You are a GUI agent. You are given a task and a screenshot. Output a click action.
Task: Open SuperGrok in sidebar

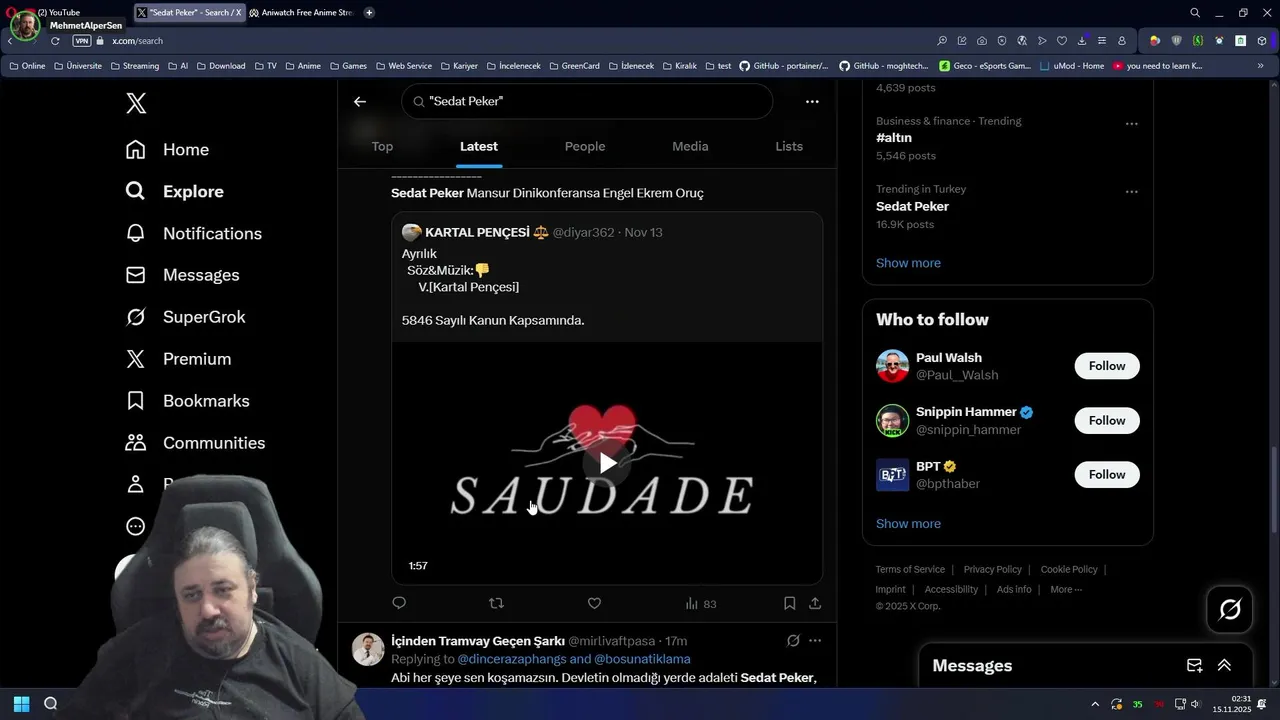185,317
